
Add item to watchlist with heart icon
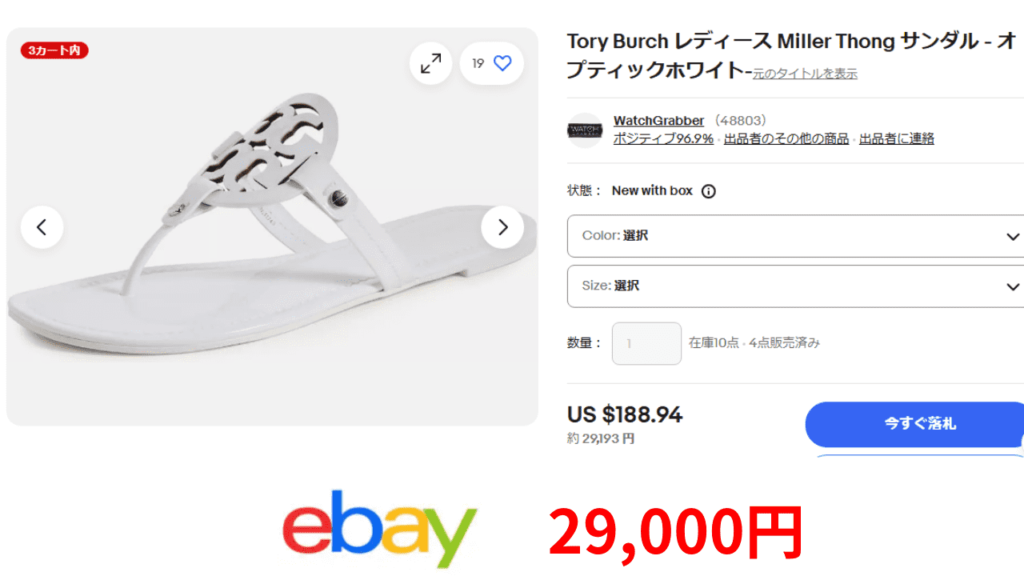tap(502, 63)
